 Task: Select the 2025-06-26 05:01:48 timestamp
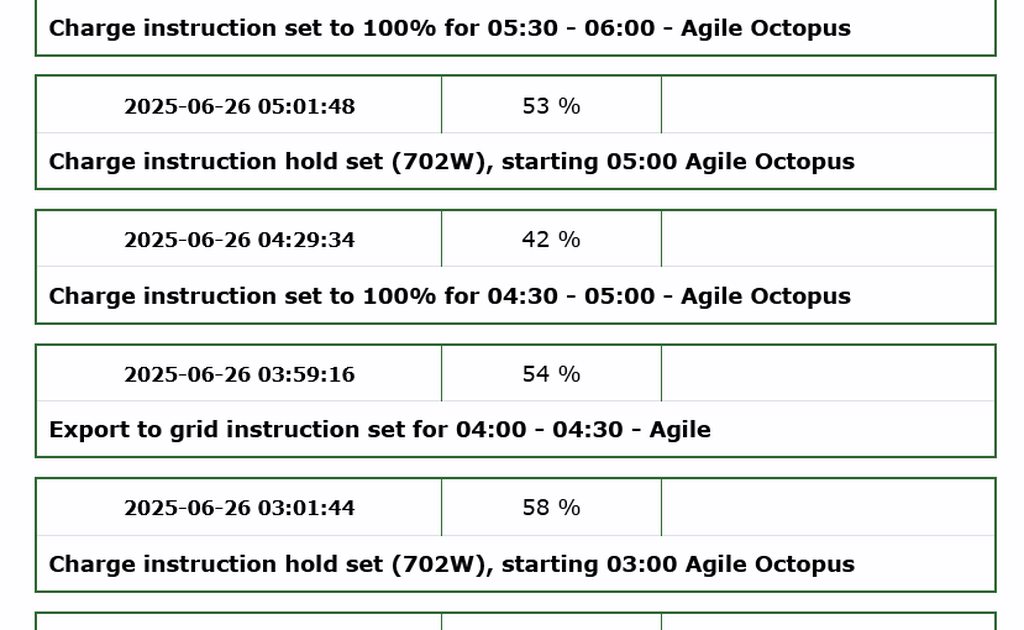239,106
